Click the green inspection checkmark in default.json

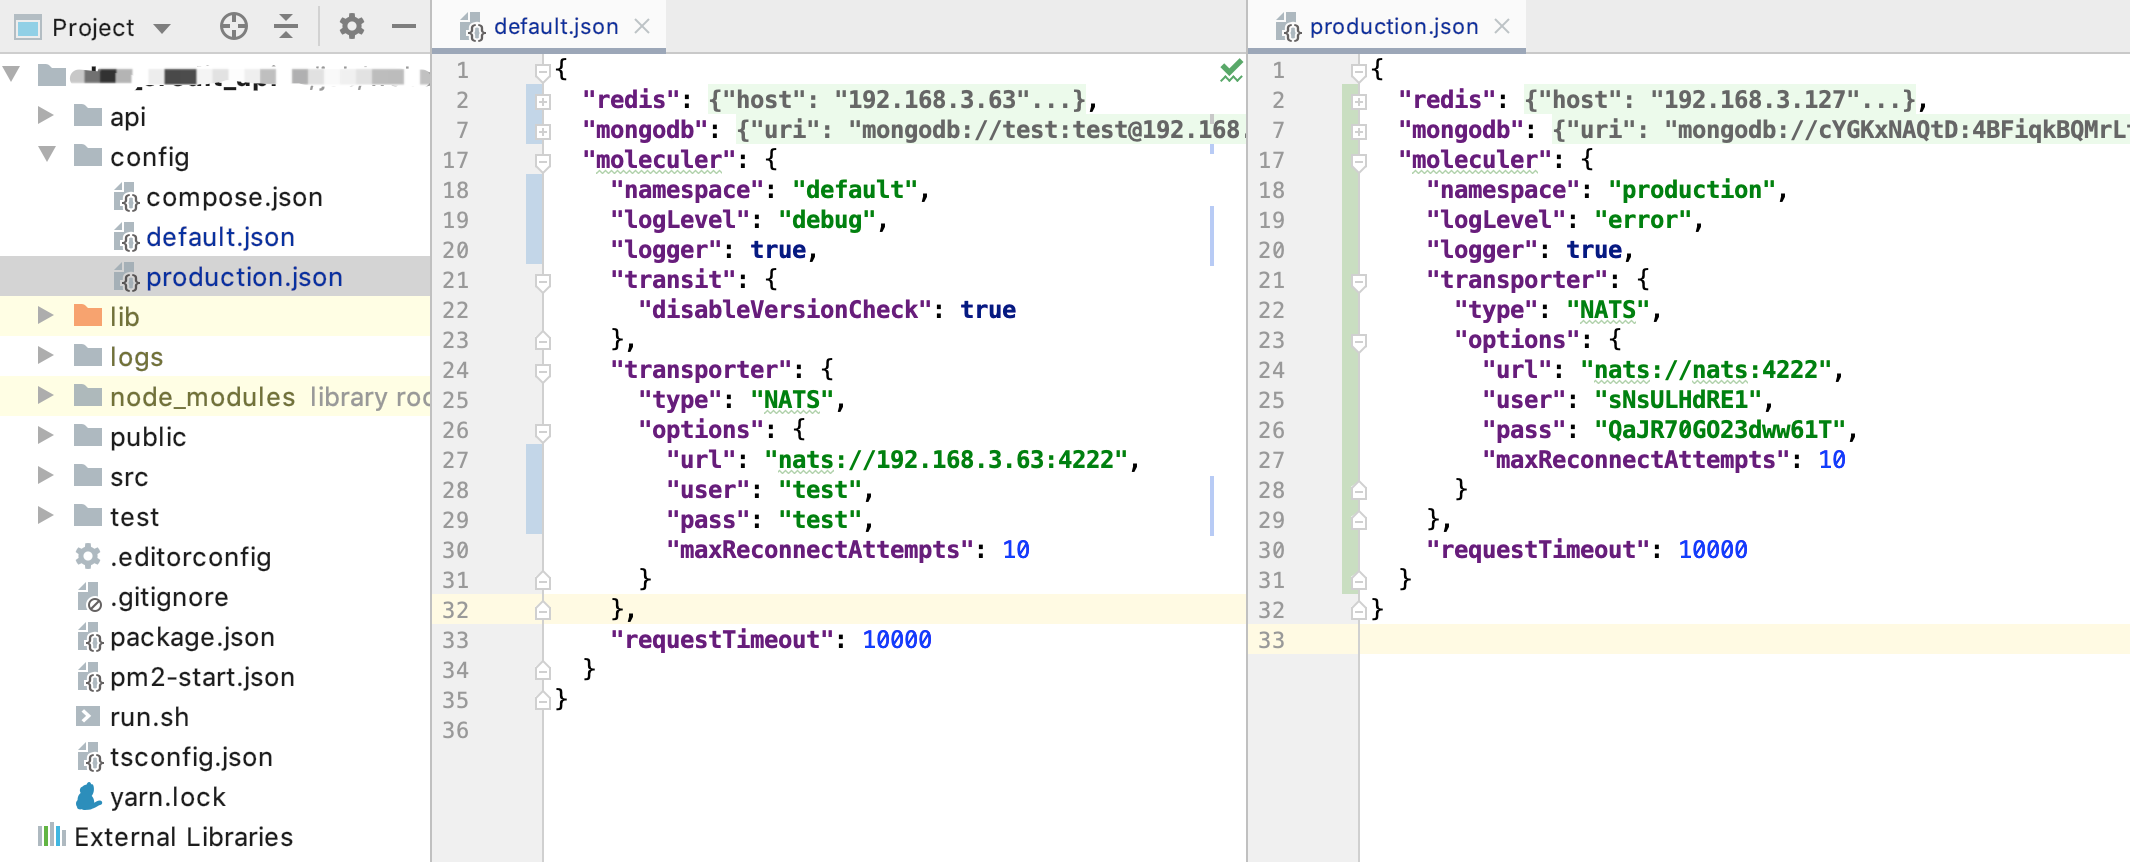[x=1231, y=70]
